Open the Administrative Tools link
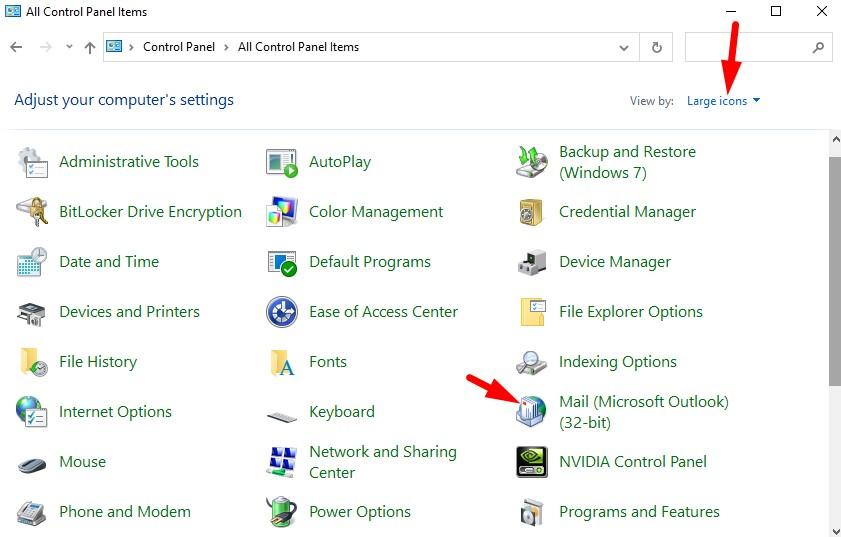Image resolution: width=841 pixels, height=537 pixels. (x=129, y=162)
